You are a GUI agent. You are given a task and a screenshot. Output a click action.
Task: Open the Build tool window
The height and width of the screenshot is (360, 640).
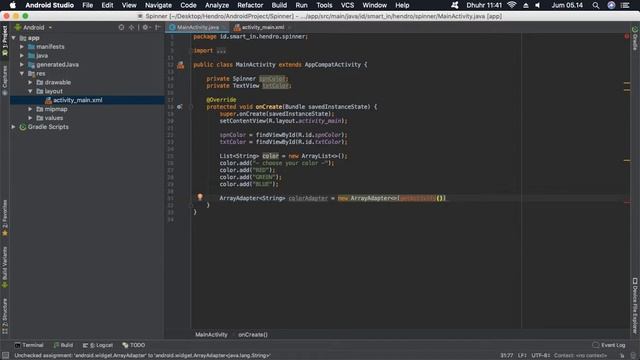coord(63,345)
